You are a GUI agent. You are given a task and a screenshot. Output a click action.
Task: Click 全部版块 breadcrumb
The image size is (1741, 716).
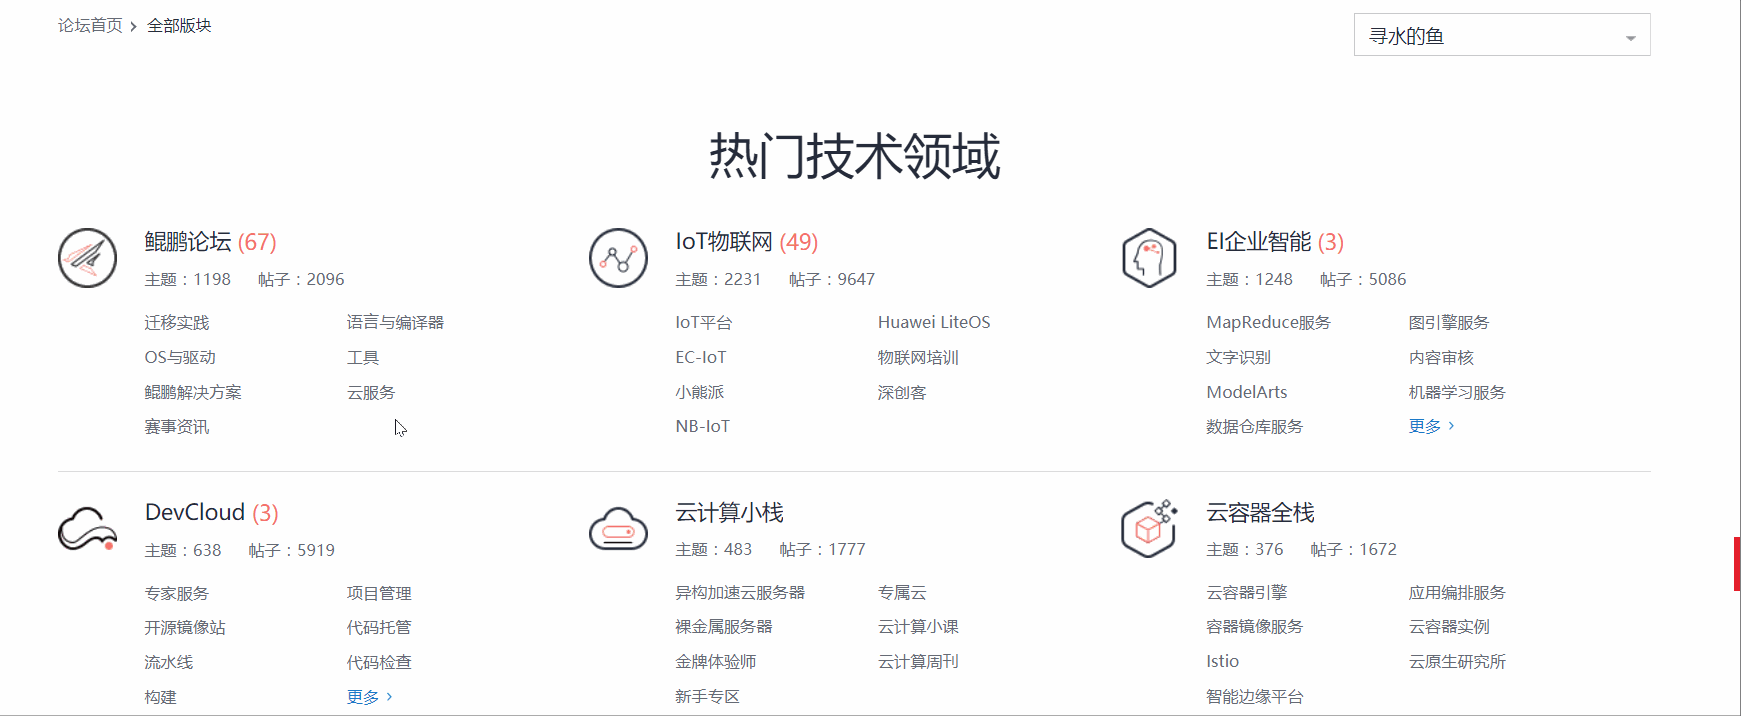coord(179,25)
